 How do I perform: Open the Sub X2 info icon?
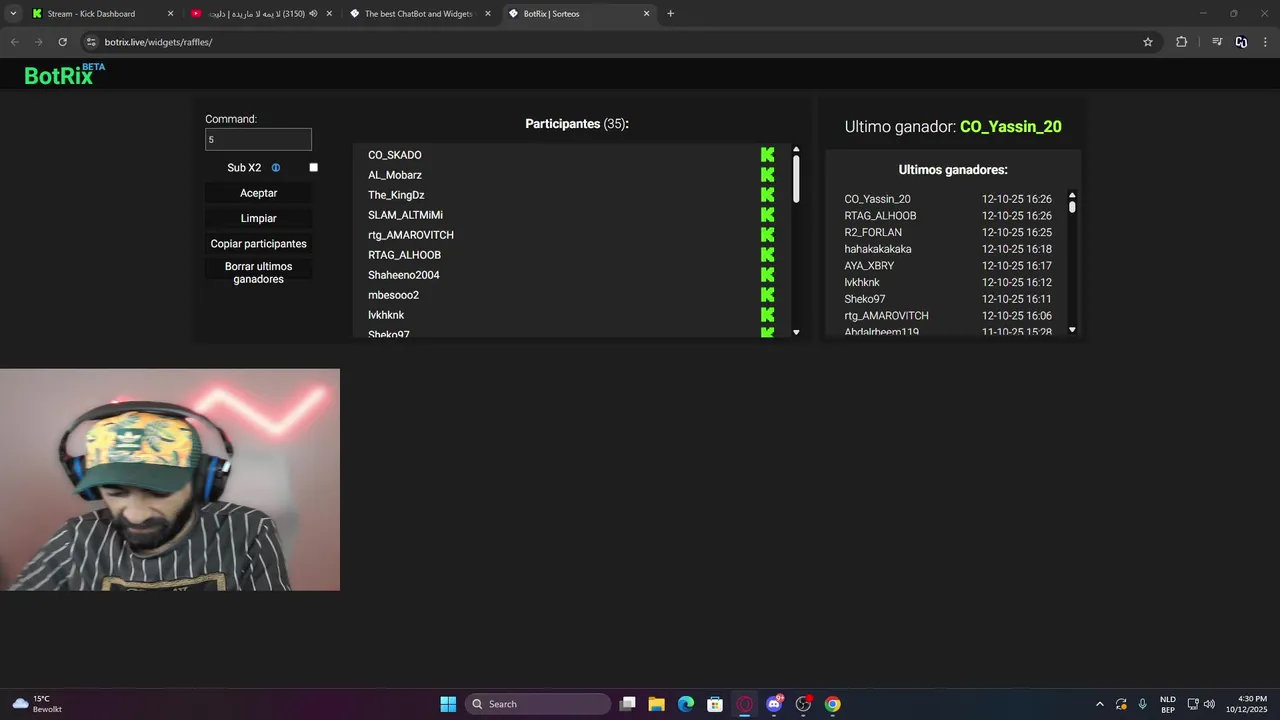tap(276, 168)
